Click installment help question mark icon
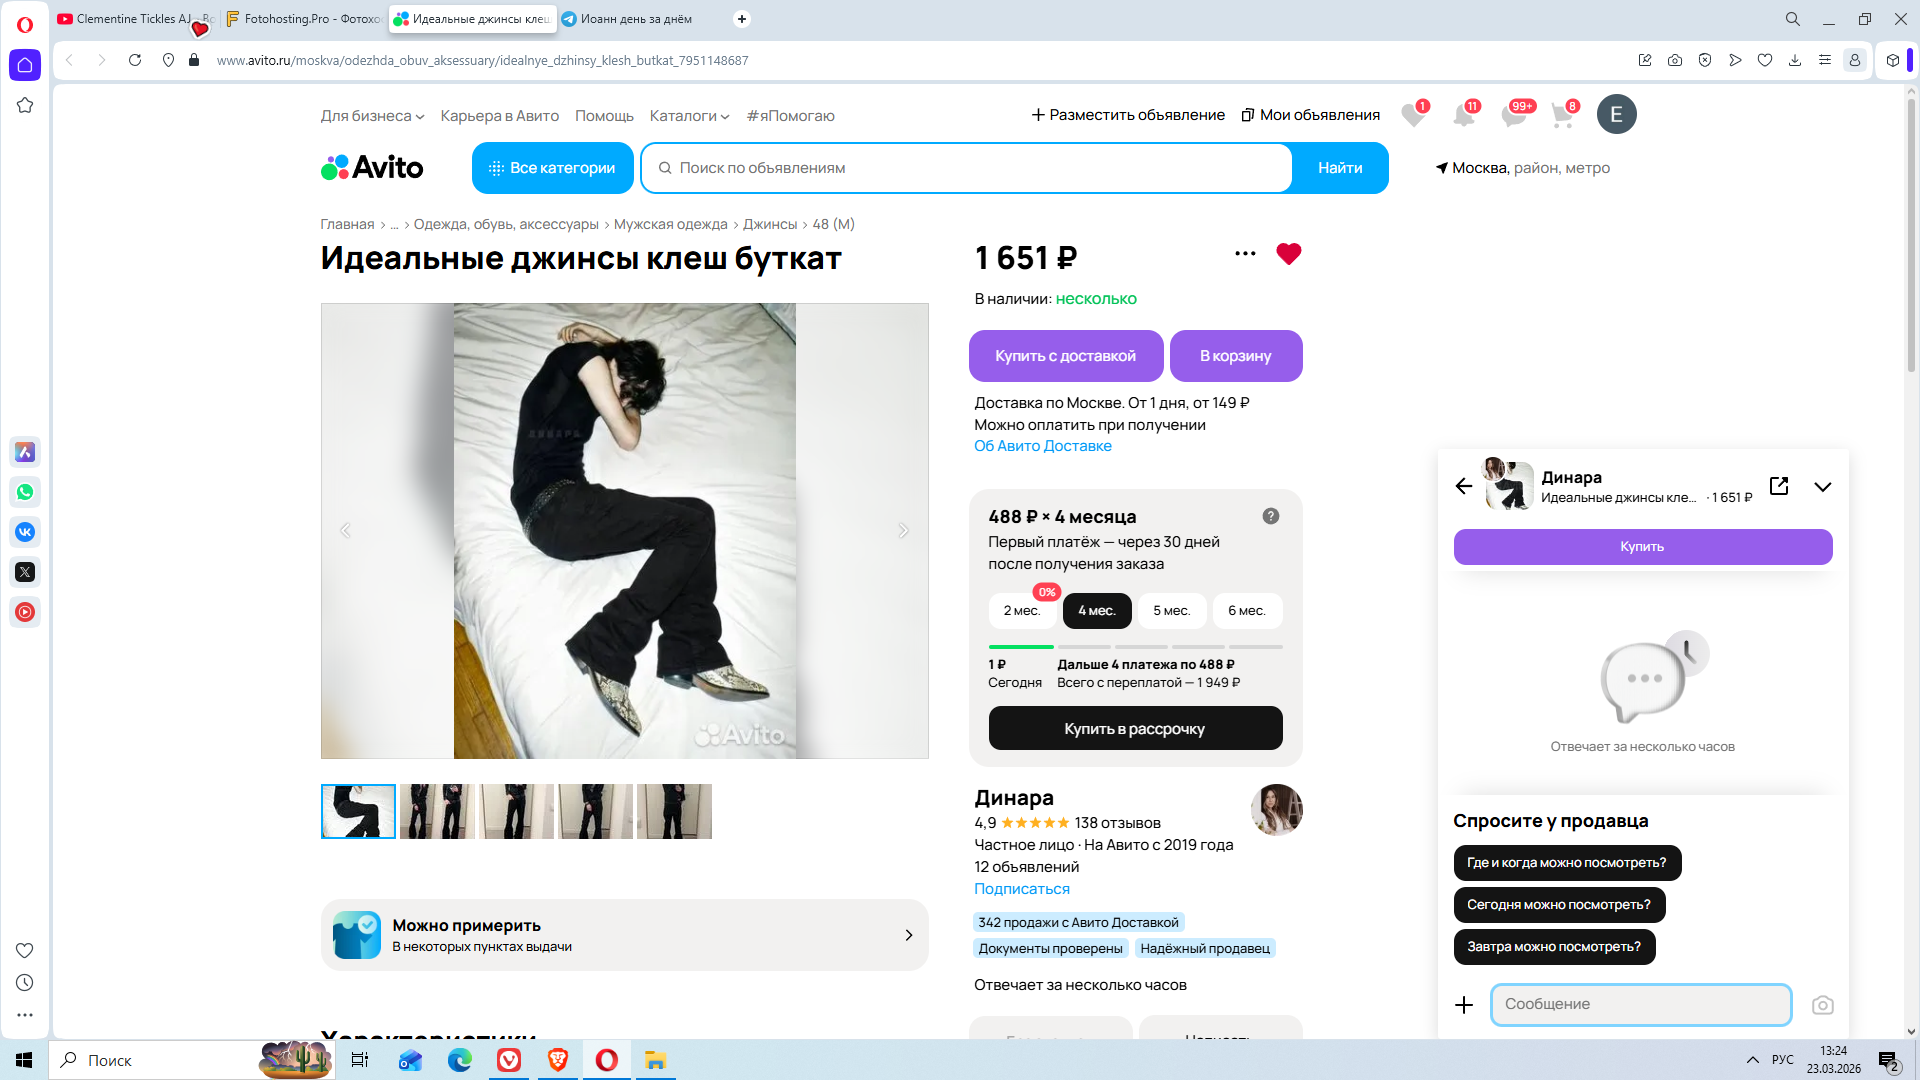Image resolution: width=1920 pixels, height=1080 pixels. 1270,516
